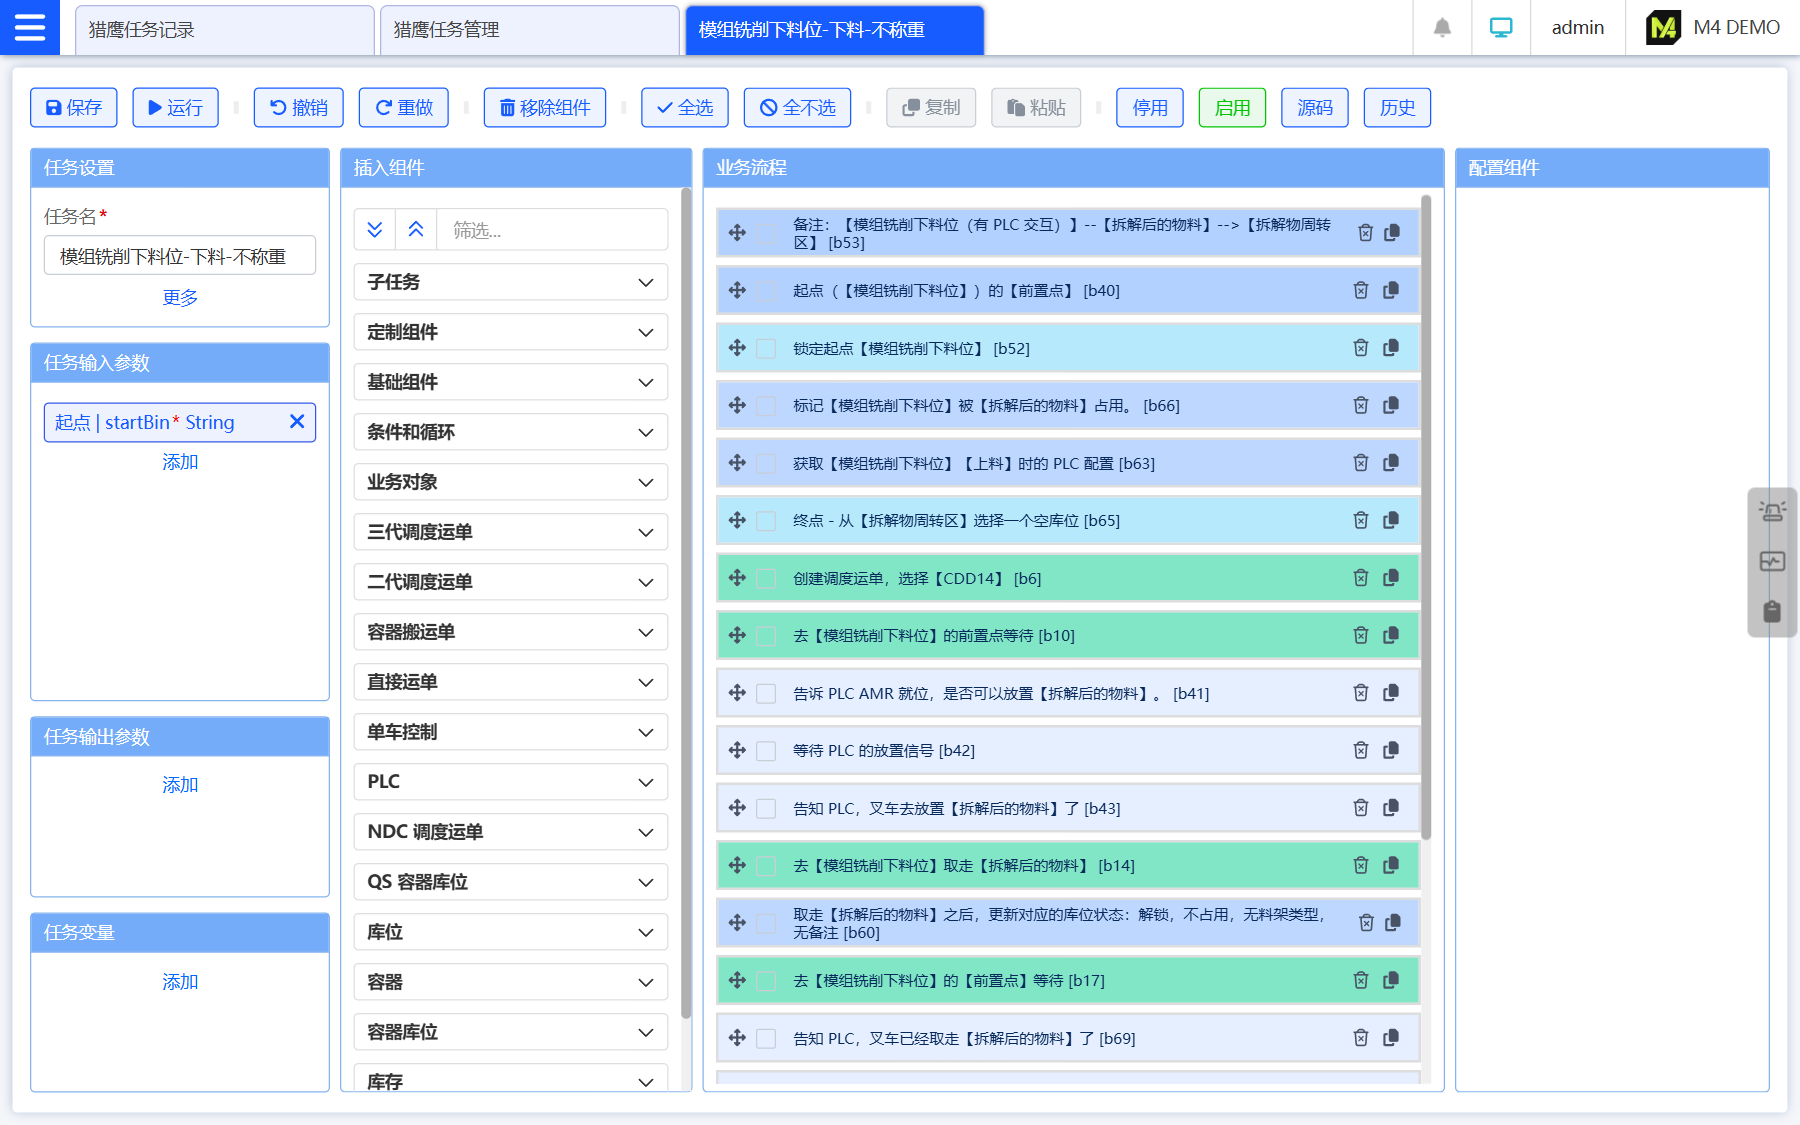Open the hamburger main menu
1800x1125 pixels.
point(29,27)
